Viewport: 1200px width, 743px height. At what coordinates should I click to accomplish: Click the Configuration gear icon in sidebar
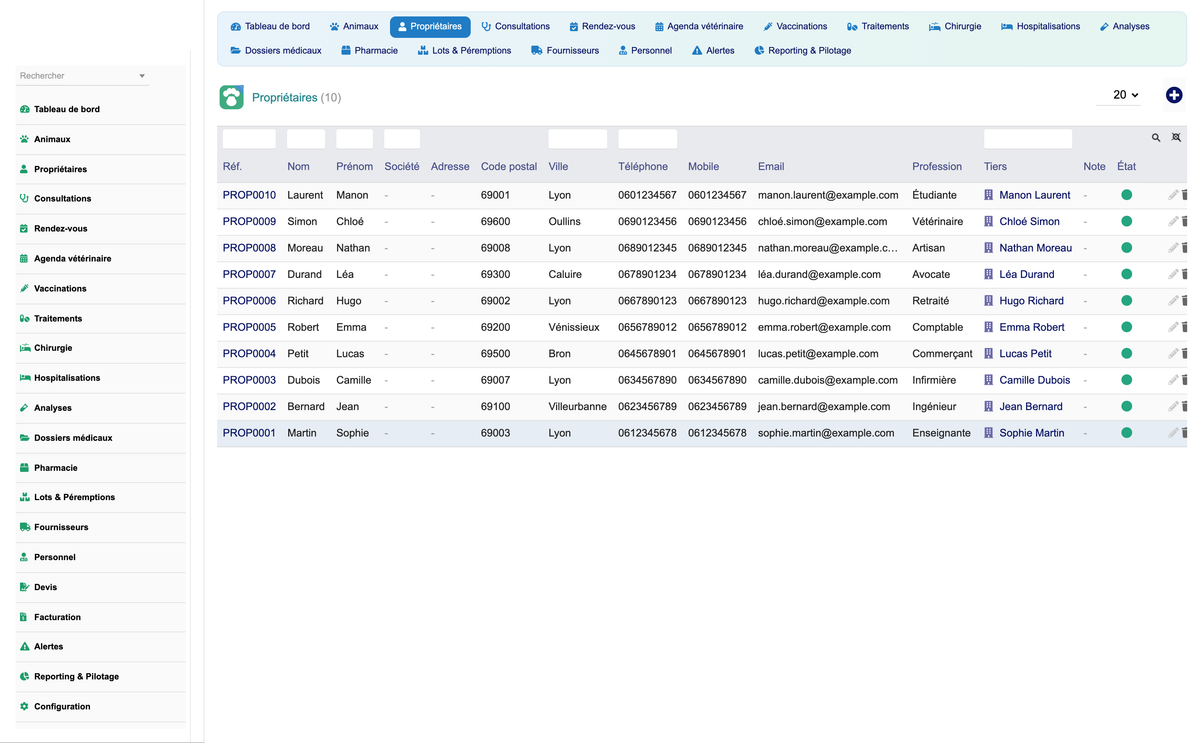25,707
